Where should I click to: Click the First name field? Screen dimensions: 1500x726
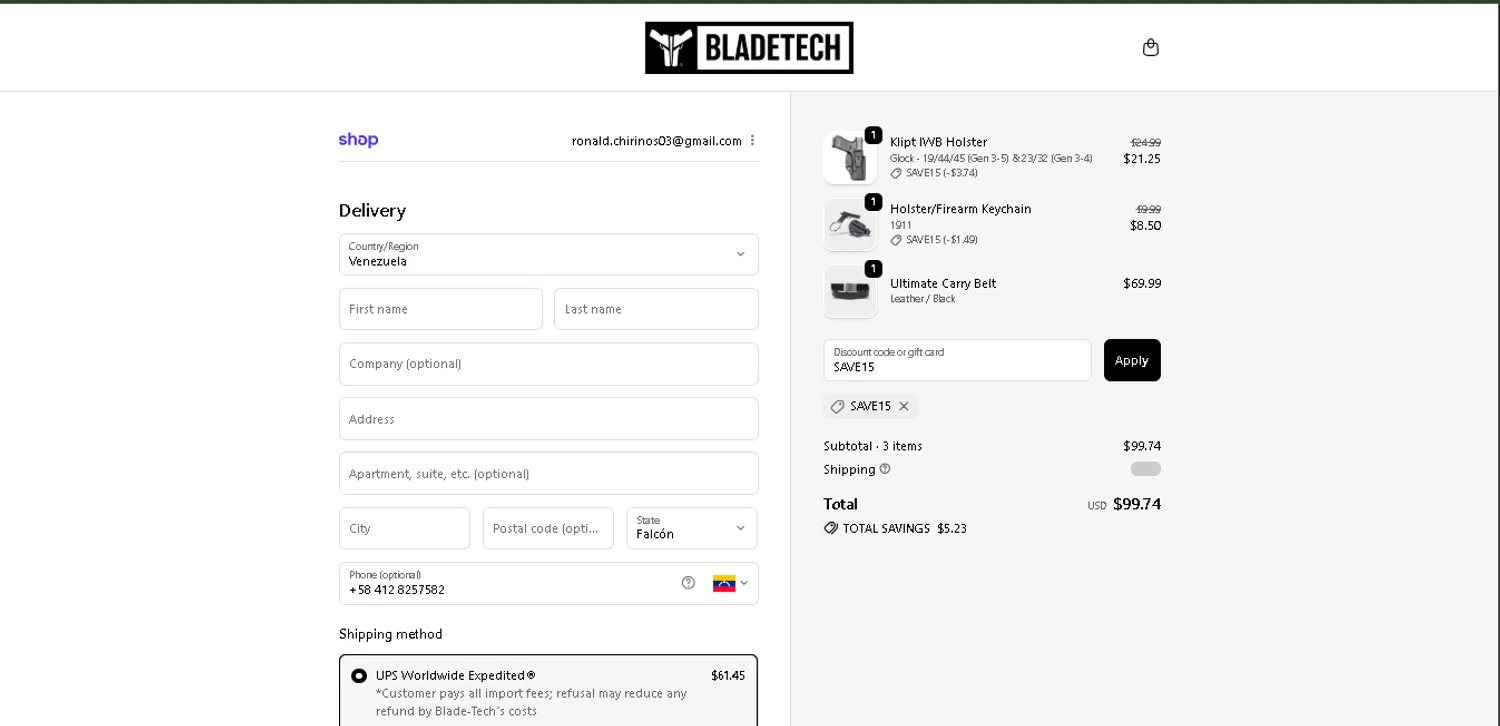coord(441,309)
